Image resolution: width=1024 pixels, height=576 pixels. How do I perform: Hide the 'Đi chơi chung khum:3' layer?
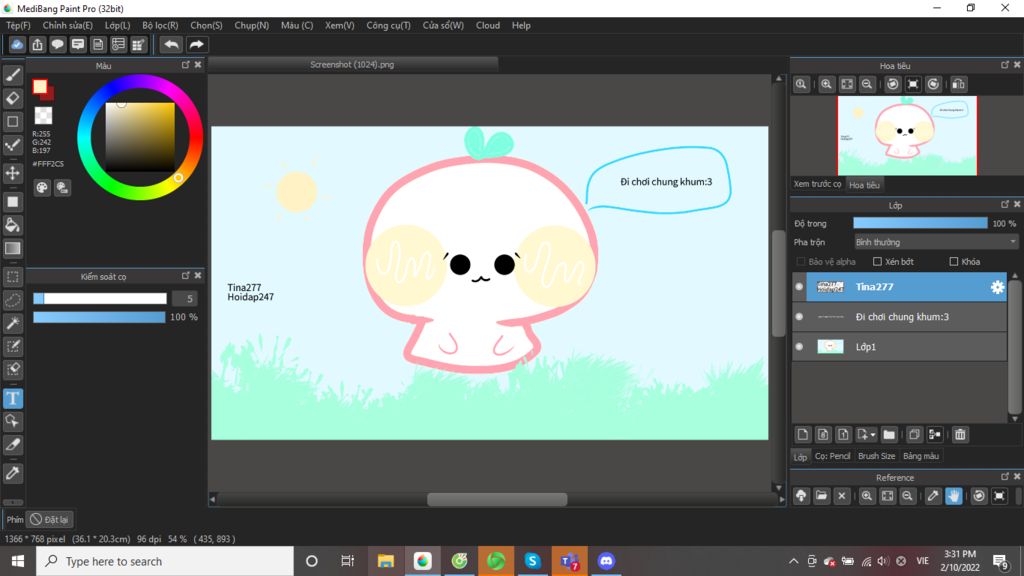click(x=799, y=317)
